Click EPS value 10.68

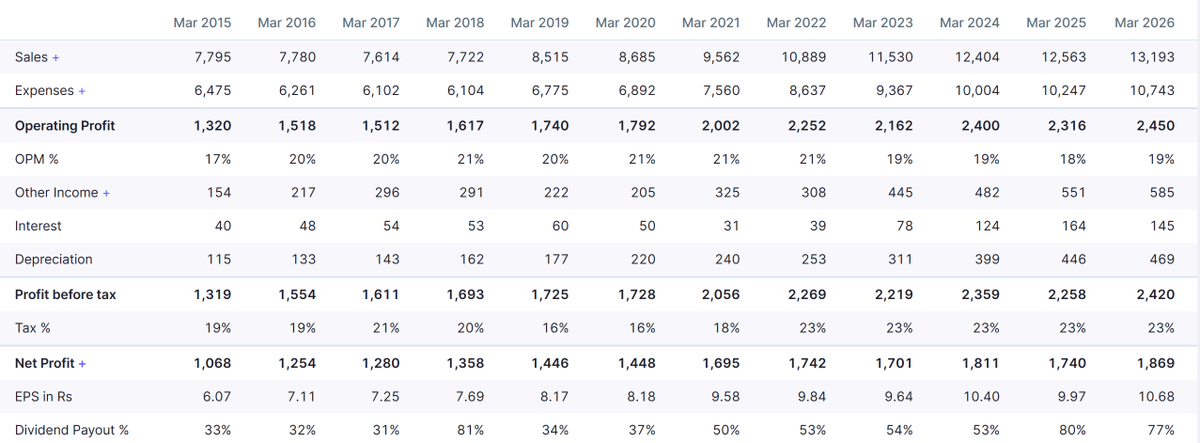[x=1158, y=397]
